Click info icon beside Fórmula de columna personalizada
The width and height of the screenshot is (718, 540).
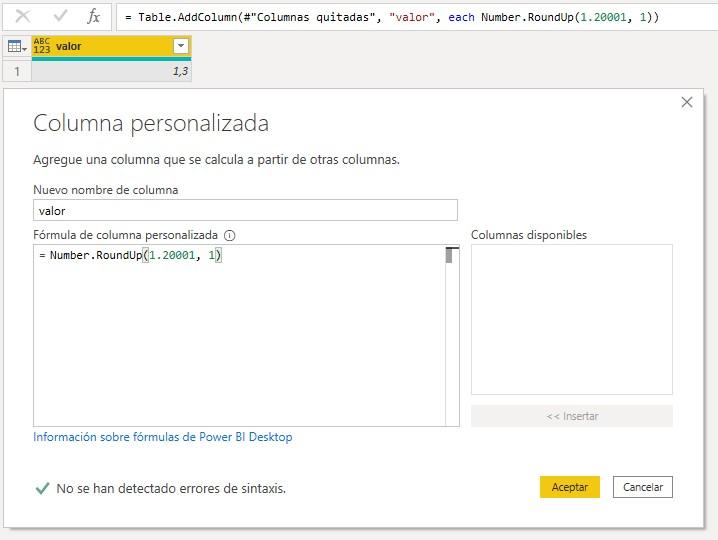230,236
